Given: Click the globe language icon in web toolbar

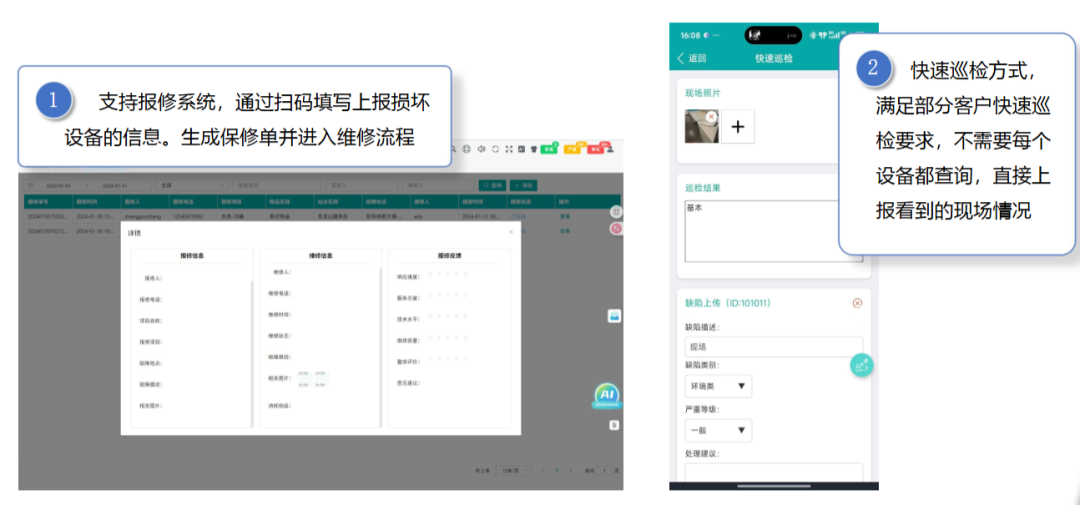Looking at the screenshot, I should point(466,149).
